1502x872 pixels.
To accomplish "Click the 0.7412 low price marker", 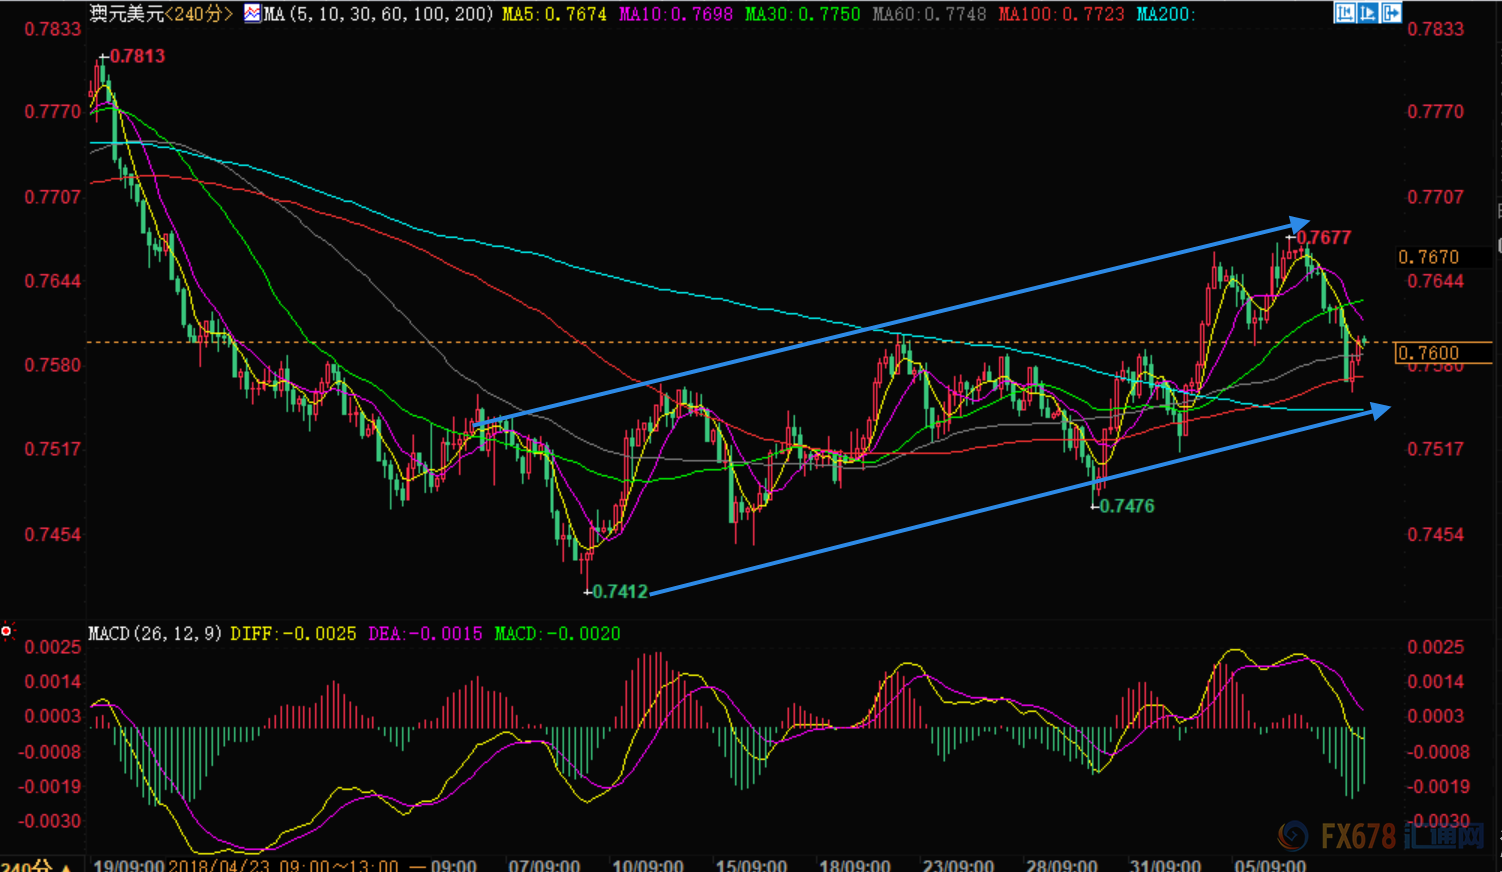I will click(x=620, y=591).
